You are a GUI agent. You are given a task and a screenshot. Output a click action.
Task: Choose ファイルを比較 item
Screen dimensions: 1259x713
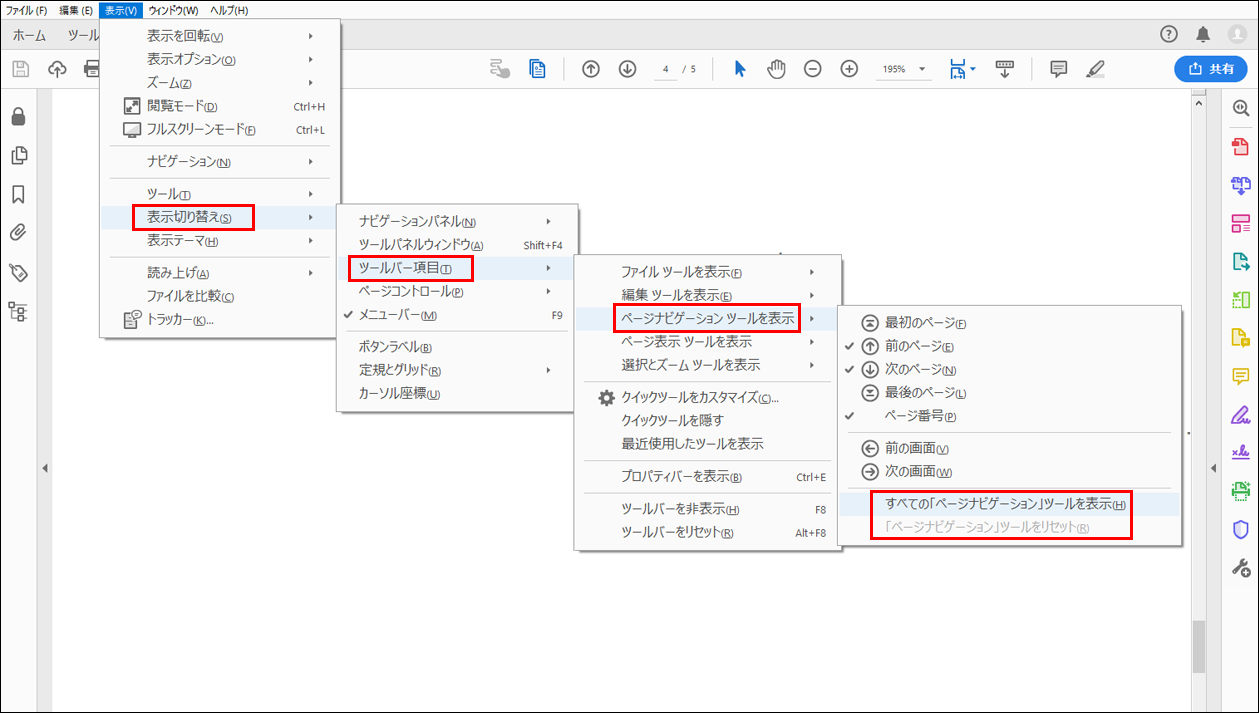tap(220, 296)
